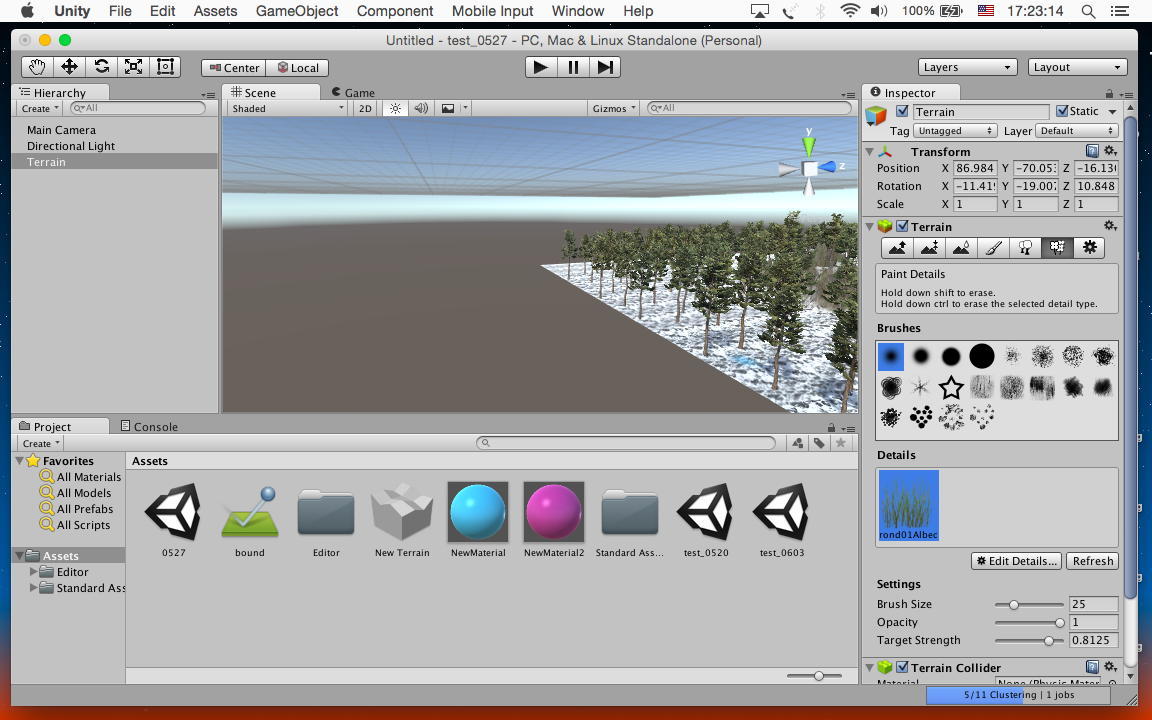Collapse the Transform component
Viewport: 1152px width, 720px height.
coord(870,151)
